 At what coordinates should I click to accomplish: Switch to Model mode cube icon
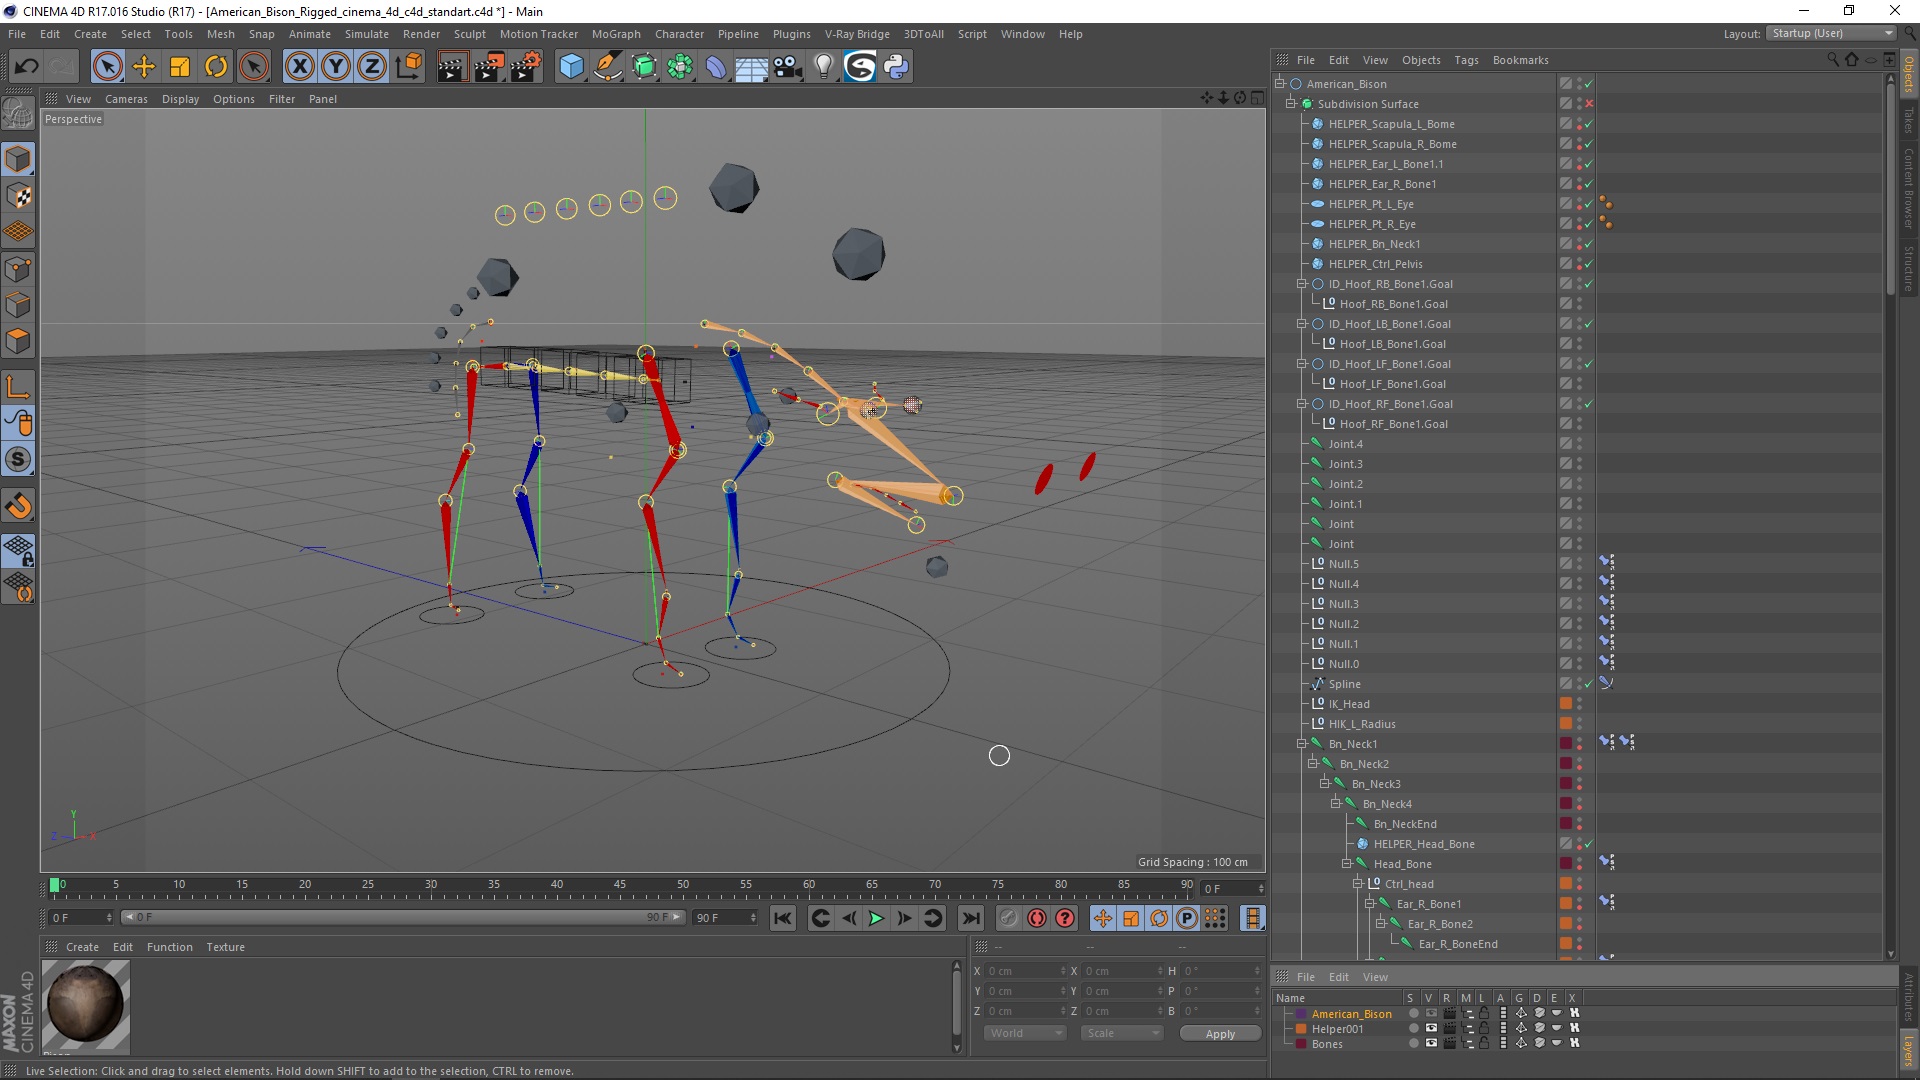(18, 160)
